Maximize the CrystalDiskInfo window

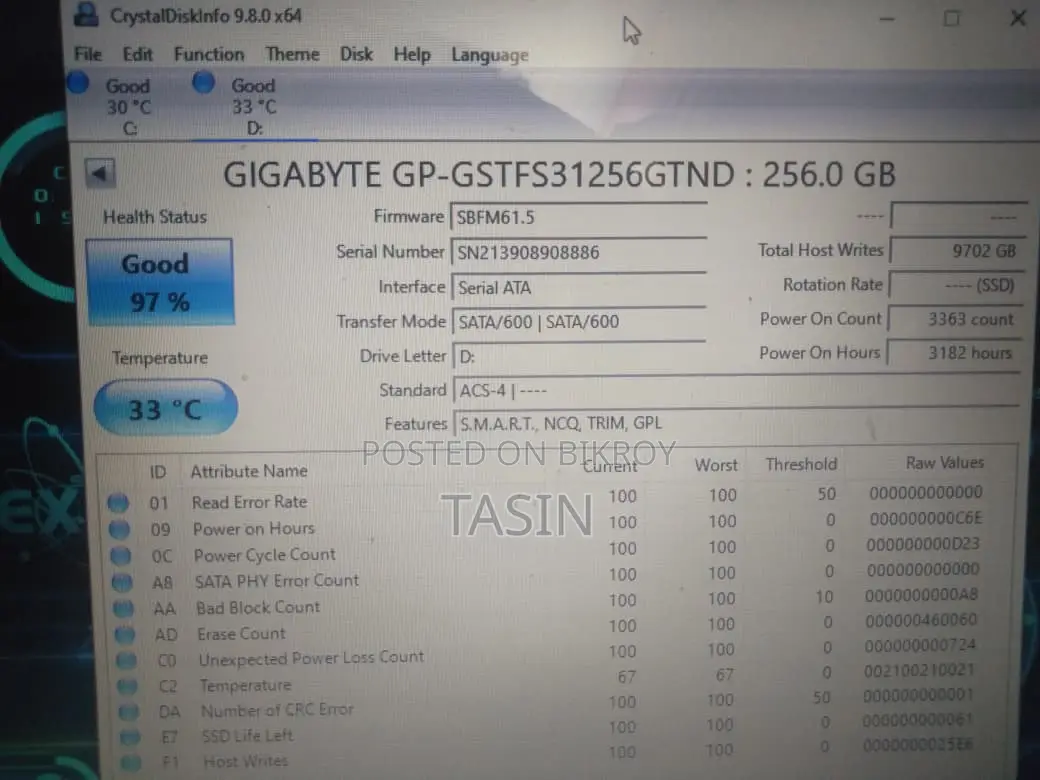[952, 19]
